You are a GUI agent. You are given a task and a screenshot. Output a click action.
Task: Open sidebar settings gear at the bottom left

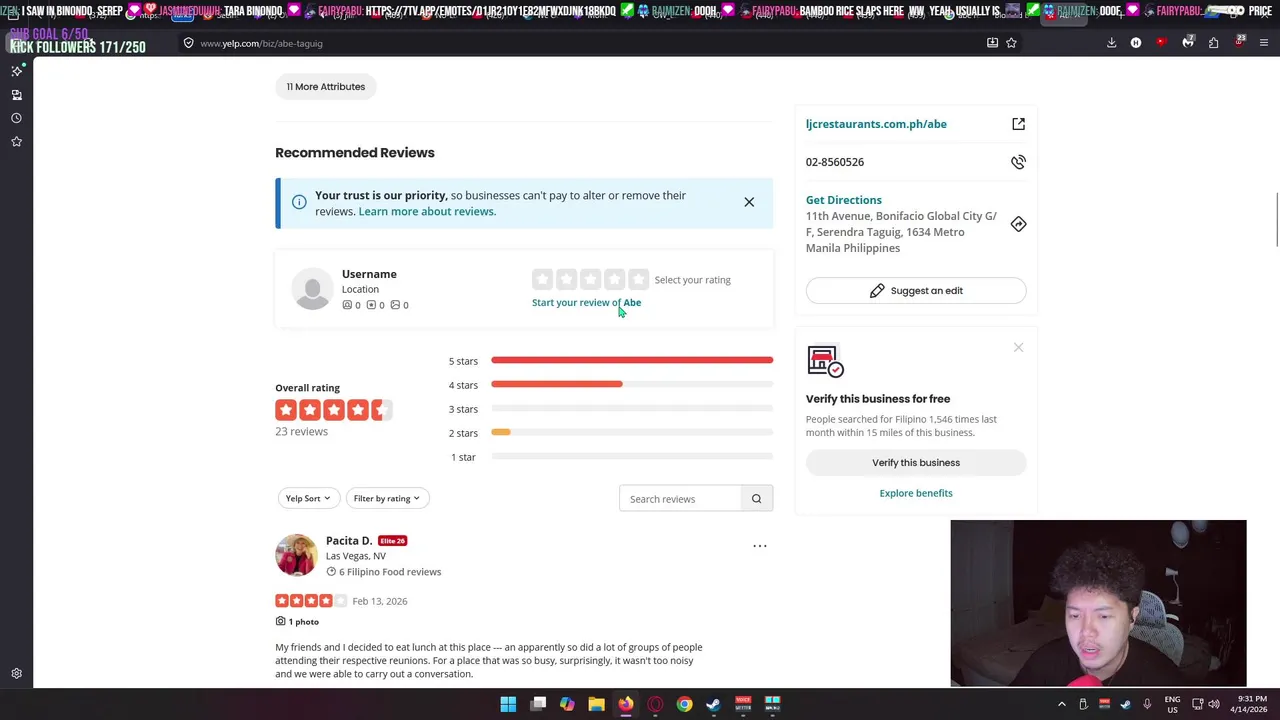point(17,674)
